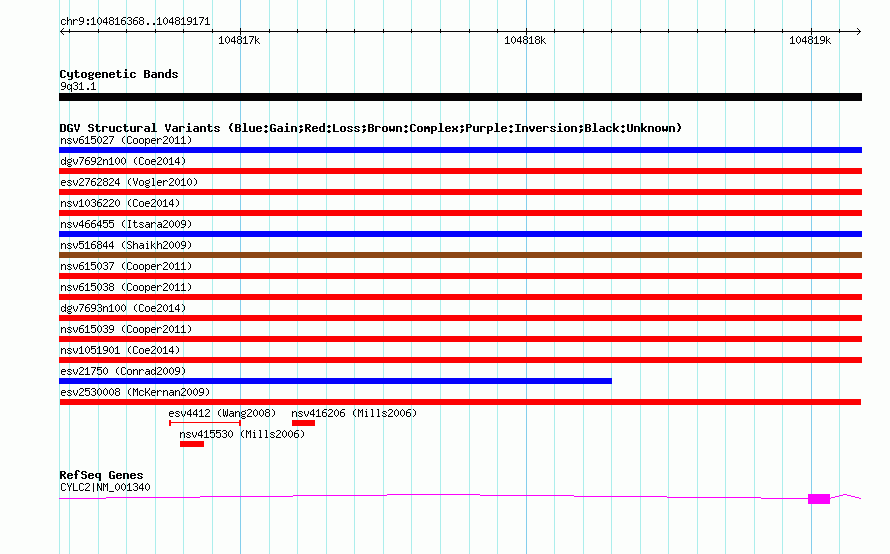
Task: Open the nsv615039 (Cooper2011) variant label
Action: [126, 329]
